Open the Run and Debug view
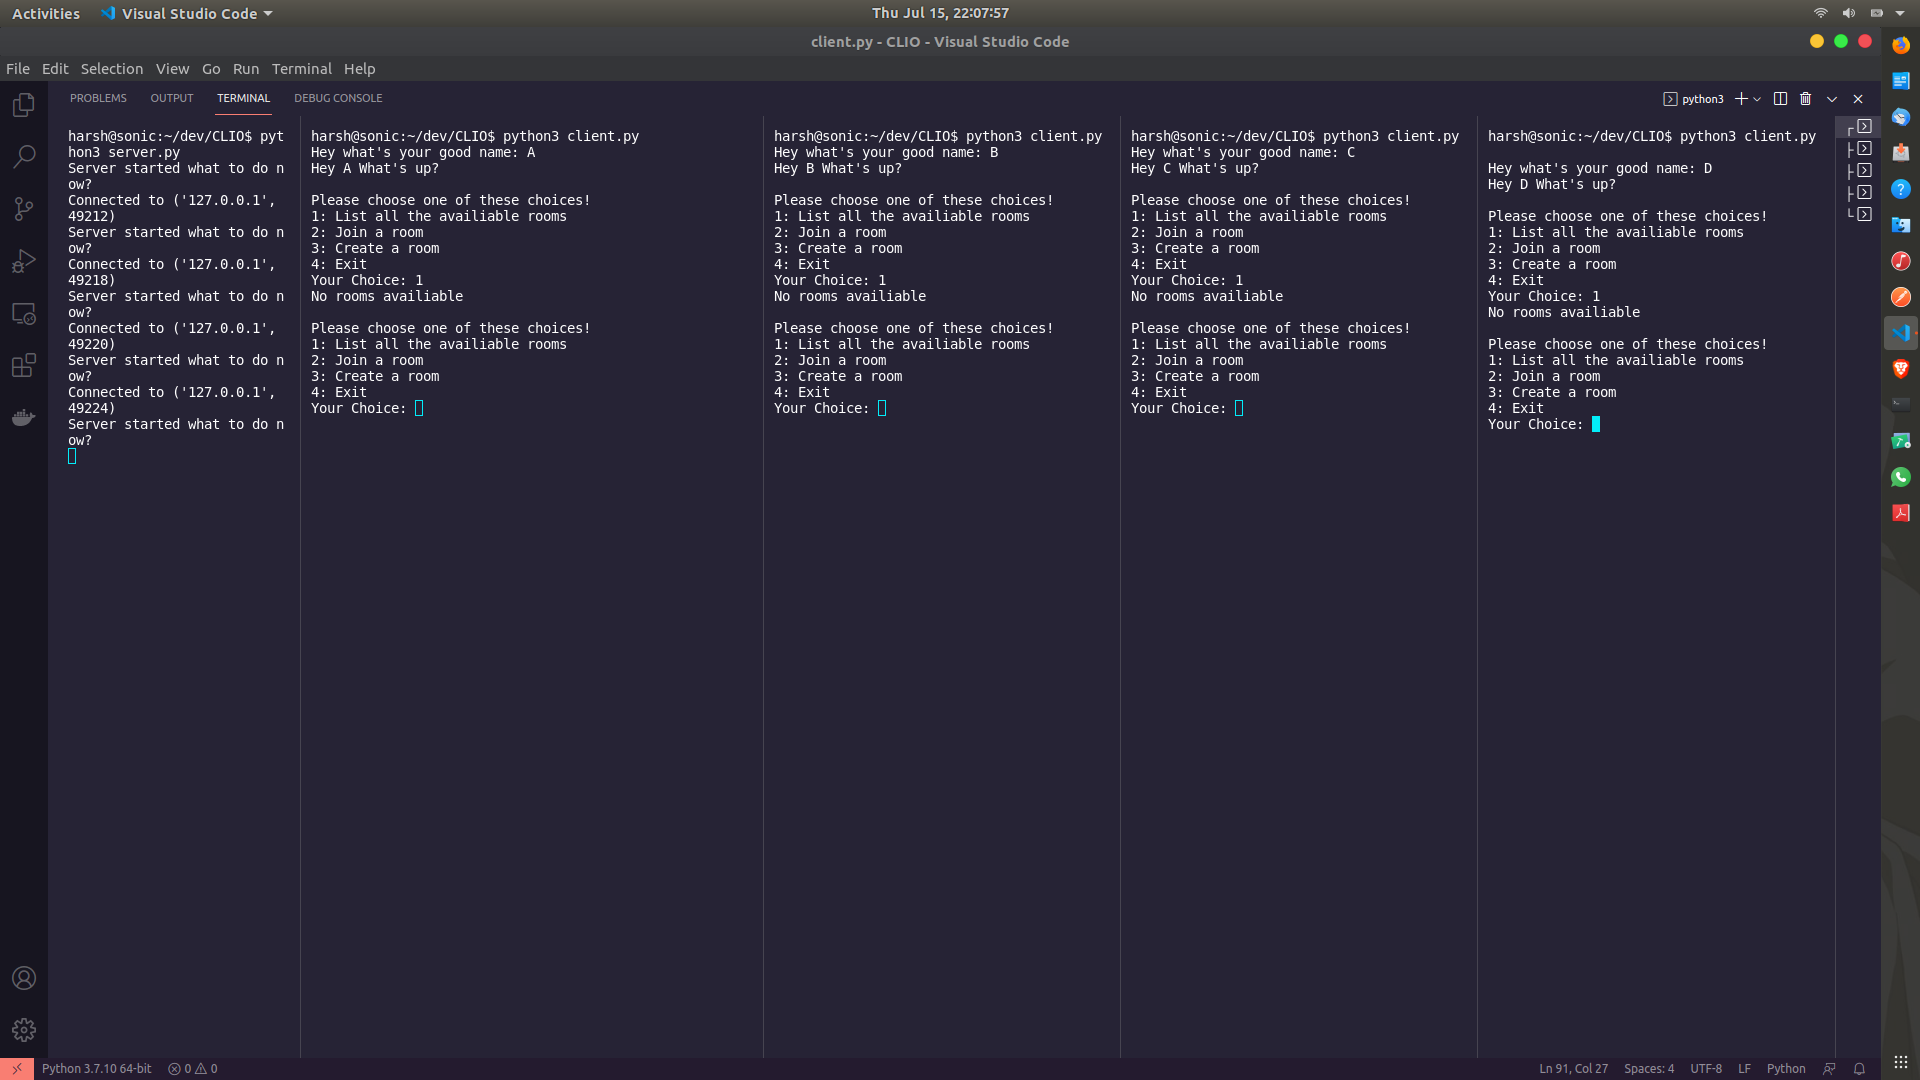This screenshot has height=1080, width=1920. (23, 261)
